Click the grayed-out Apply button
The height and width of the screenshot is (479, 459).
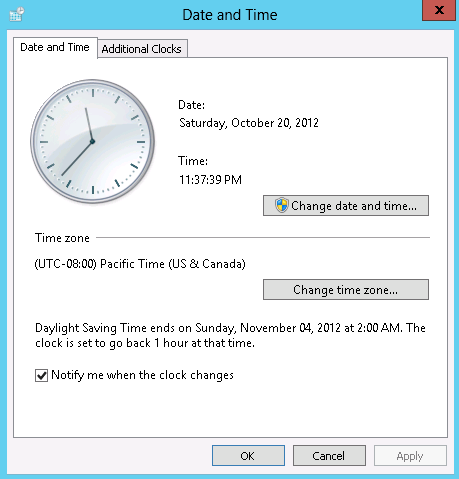click(x=410, y=455)
